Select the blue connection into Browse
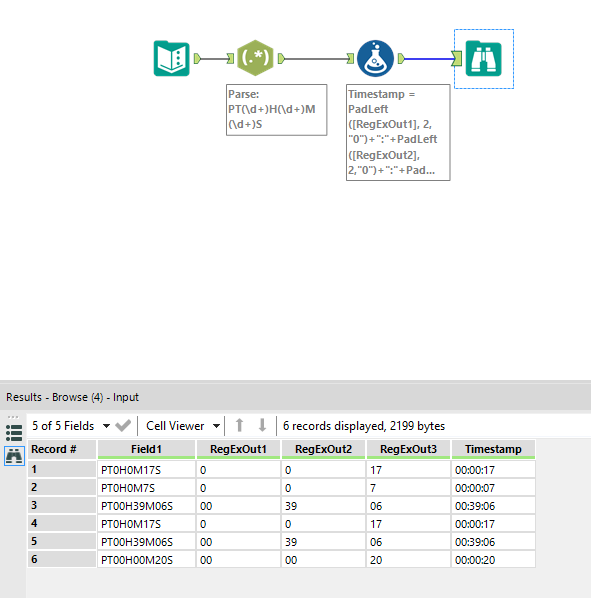 point(429,59)
